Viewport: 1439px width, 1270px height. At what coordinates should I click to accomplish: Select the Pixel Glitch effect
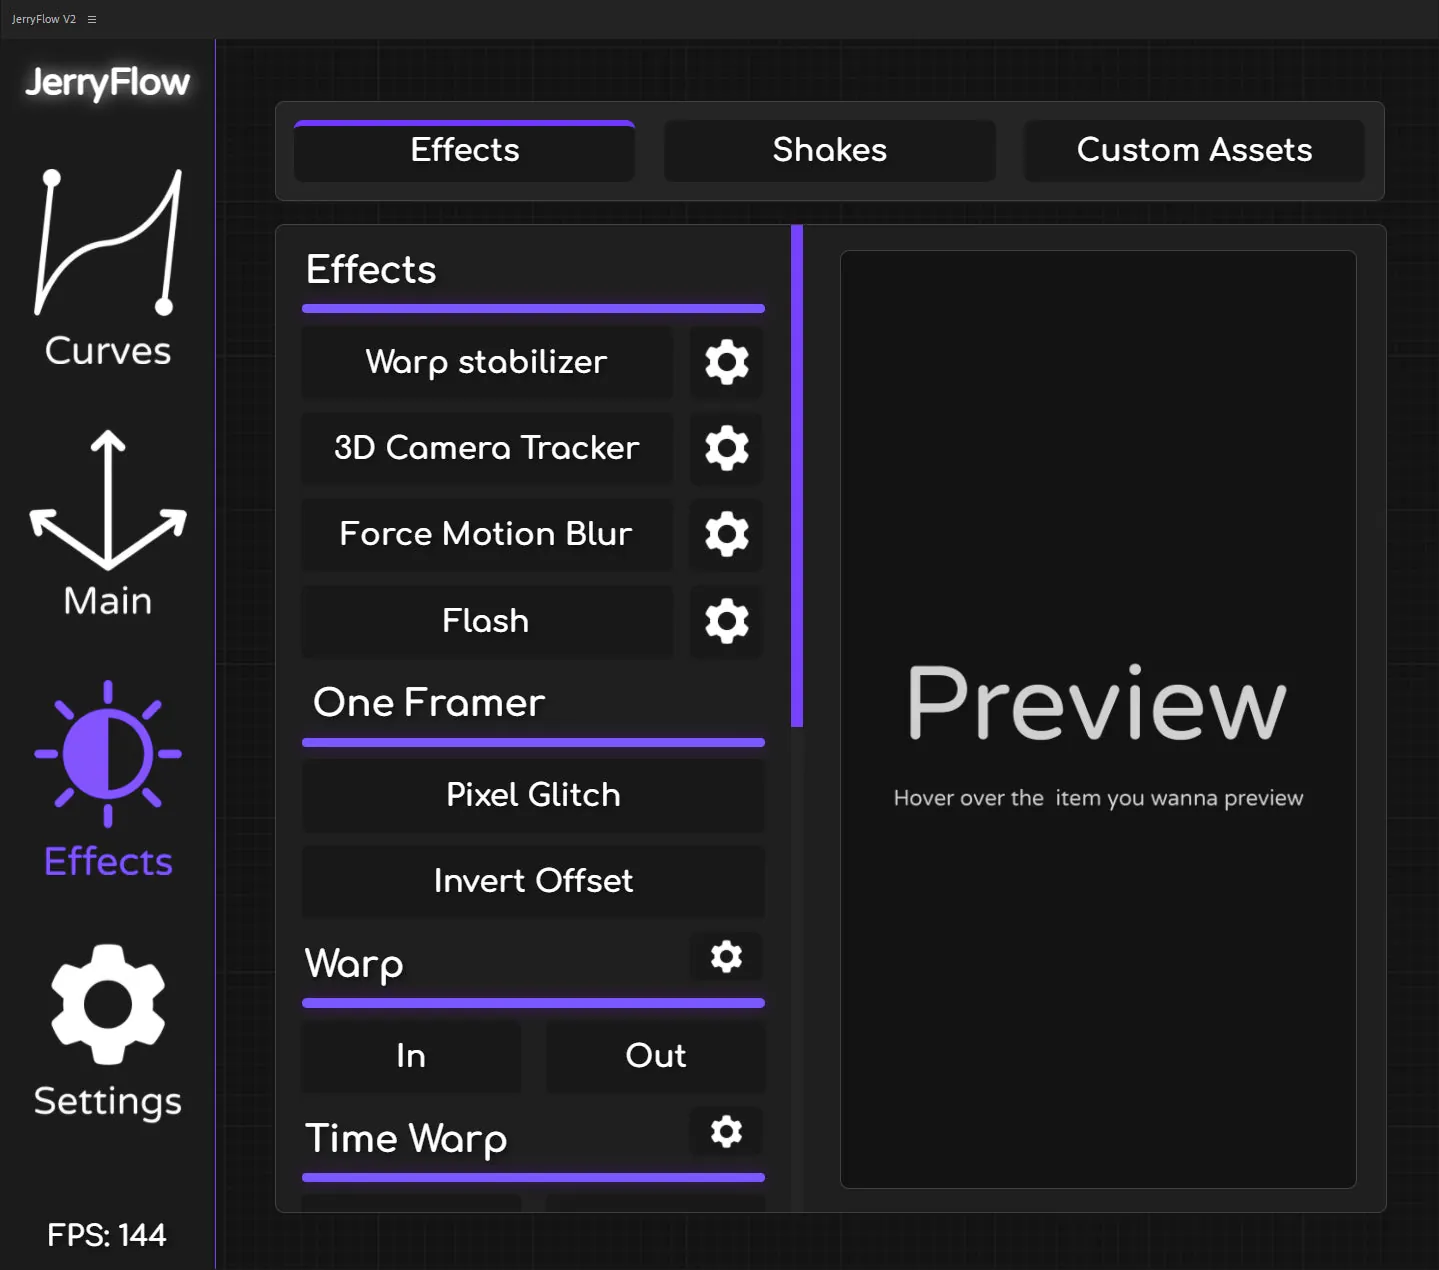tap(533, 794)
